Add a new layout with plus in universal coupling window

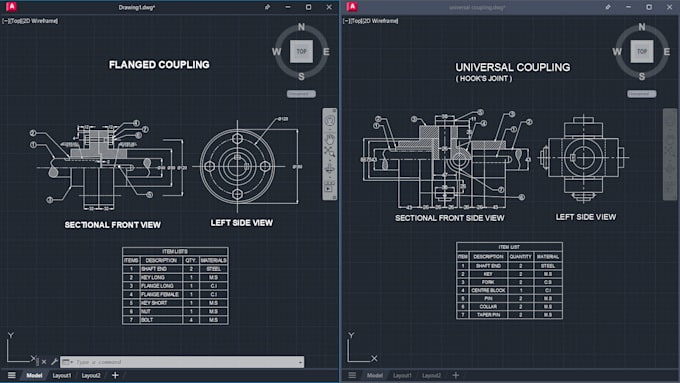point(455,375)
